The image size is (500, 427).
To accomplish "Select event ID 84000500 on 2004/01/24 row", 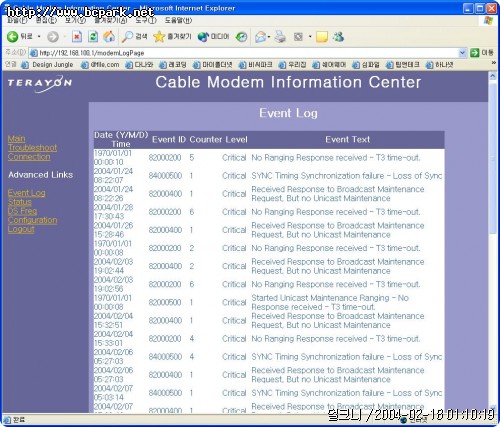I will pyautogui.click(x=165, y=175).
